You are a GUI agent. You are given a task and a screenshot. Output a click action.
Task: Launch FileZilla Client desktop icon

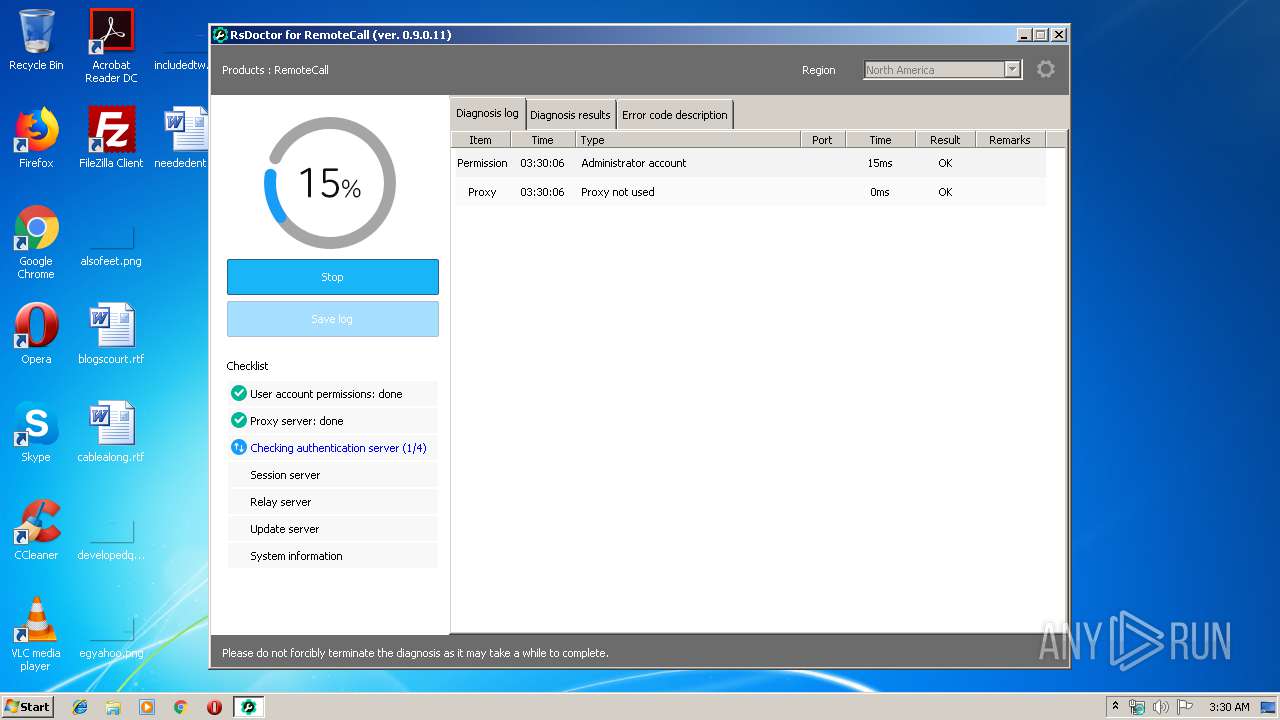point(111,138)
